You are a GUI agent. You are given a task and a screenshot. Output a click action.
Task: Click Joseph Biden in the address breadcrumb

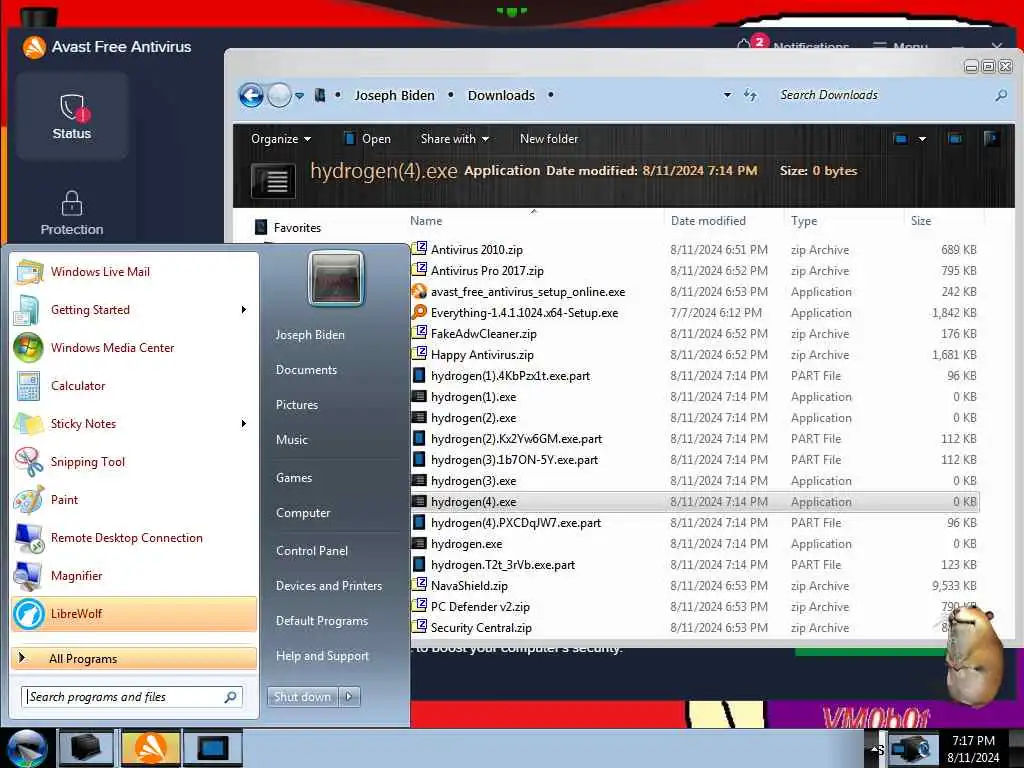pyautogui.click(x=394, y=95)
